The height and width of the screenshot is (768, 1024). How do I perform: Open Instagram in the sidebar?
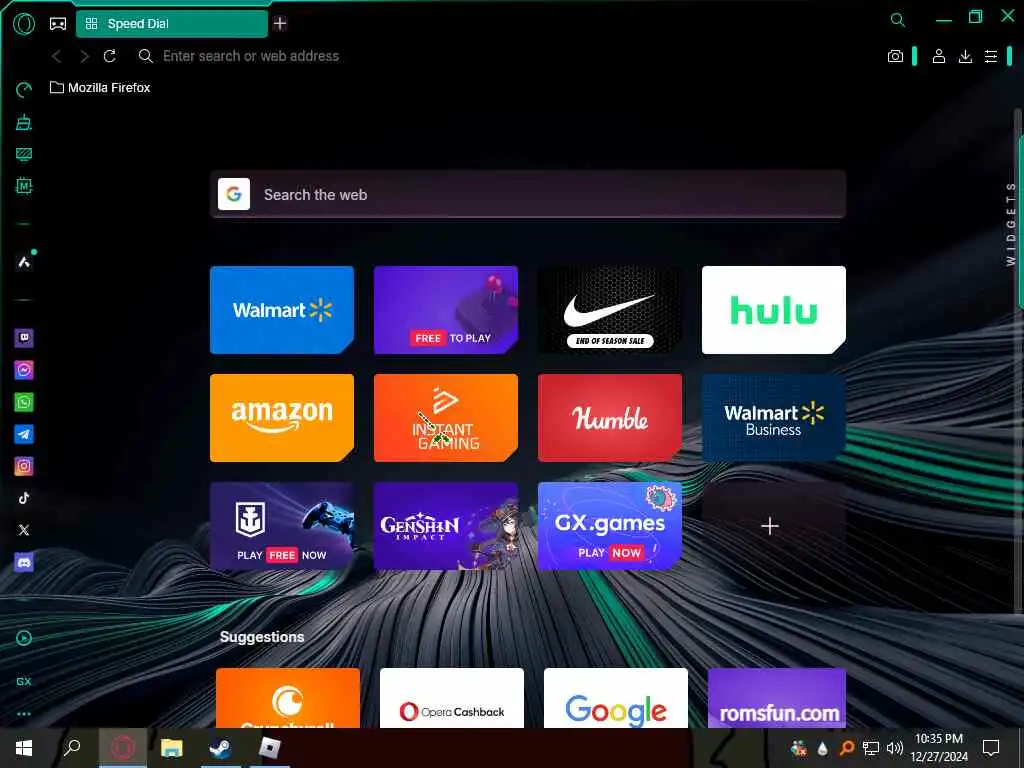[24, 466]
